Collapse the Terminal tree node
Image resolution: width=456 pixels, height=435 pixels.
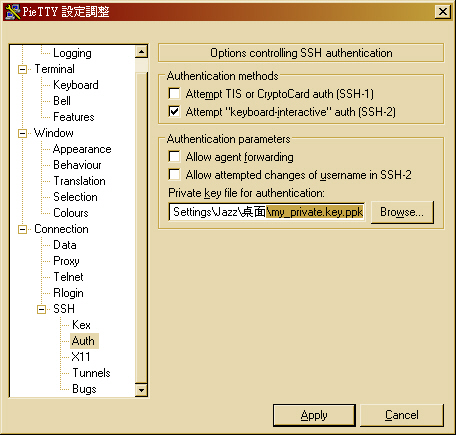click(x=22, y=70)
